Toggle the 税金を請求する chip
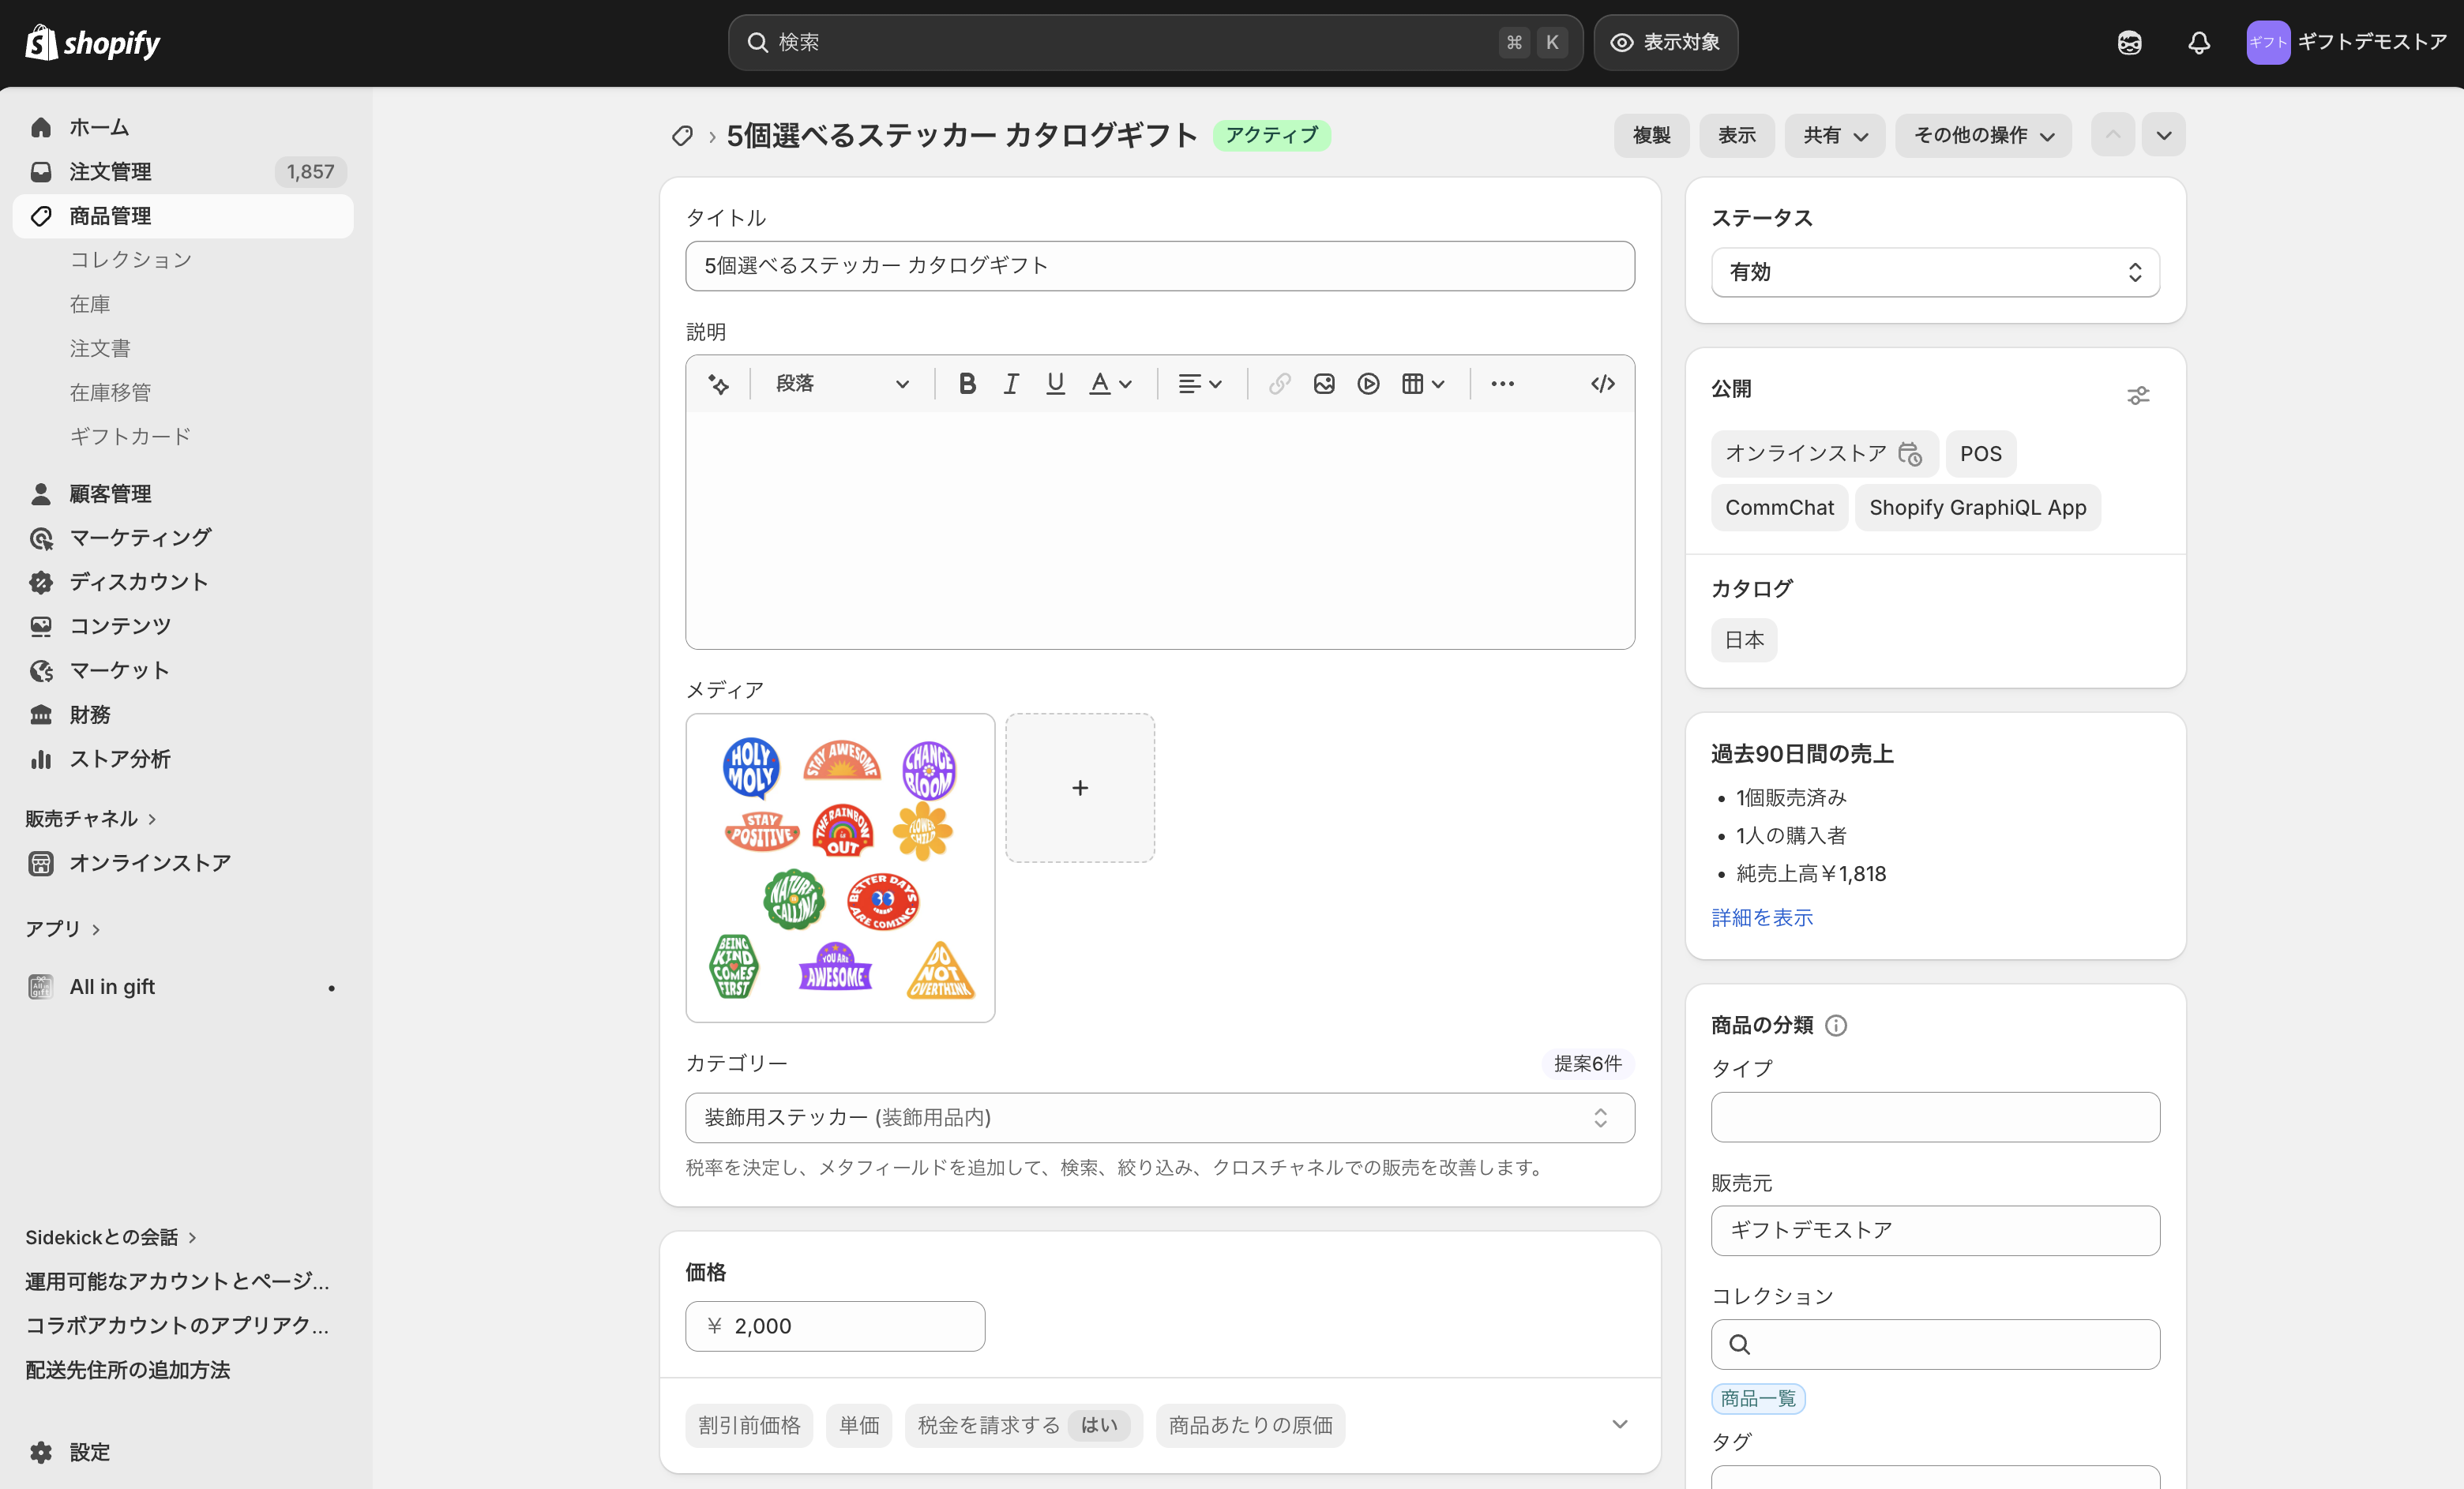 click(x=1022, y=1425)
